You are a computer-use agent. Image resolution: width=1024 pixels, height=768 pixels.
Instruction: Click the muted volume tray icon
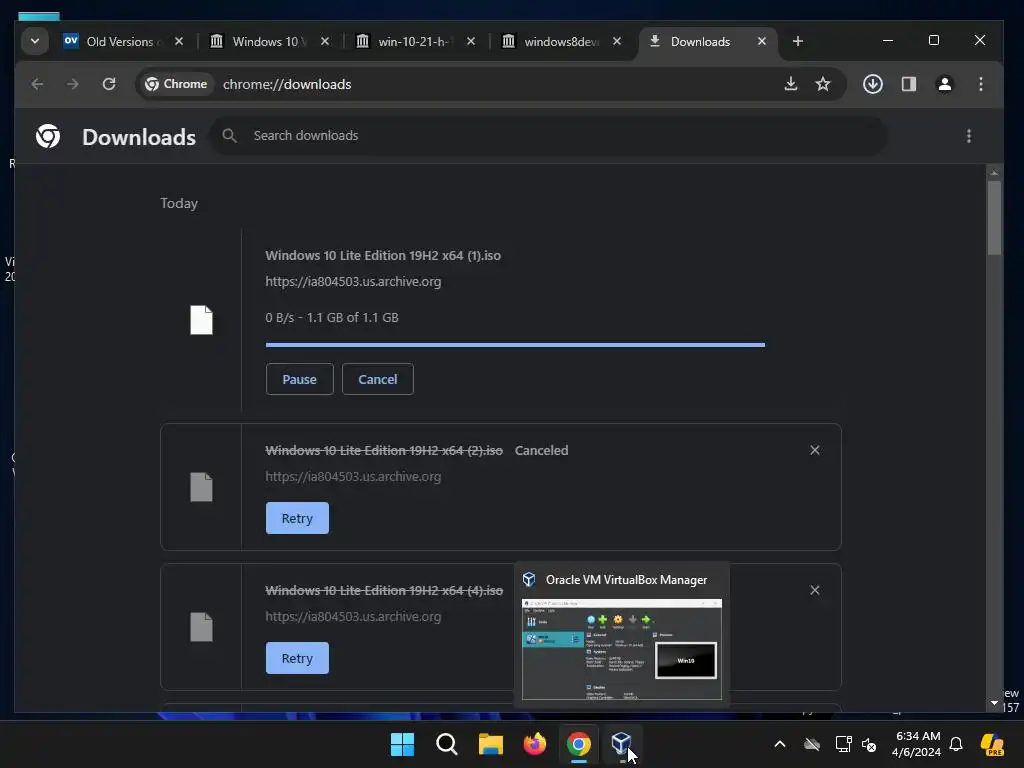[869, 744]
